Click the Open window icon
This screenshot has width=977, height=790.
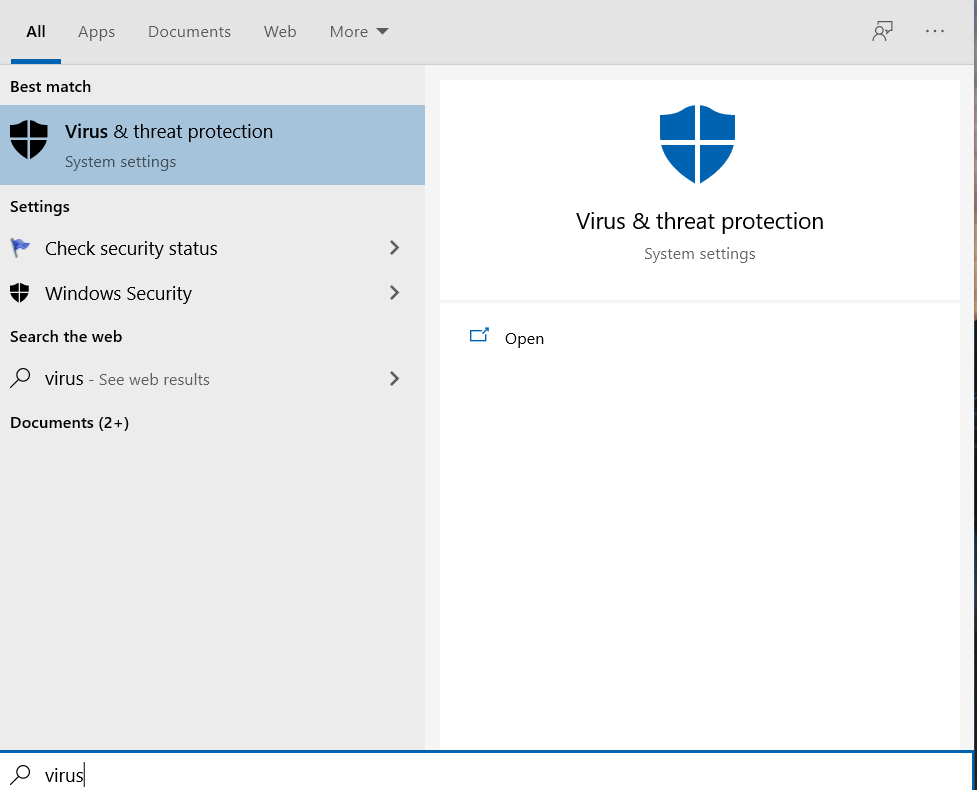(x=479, y=335)
